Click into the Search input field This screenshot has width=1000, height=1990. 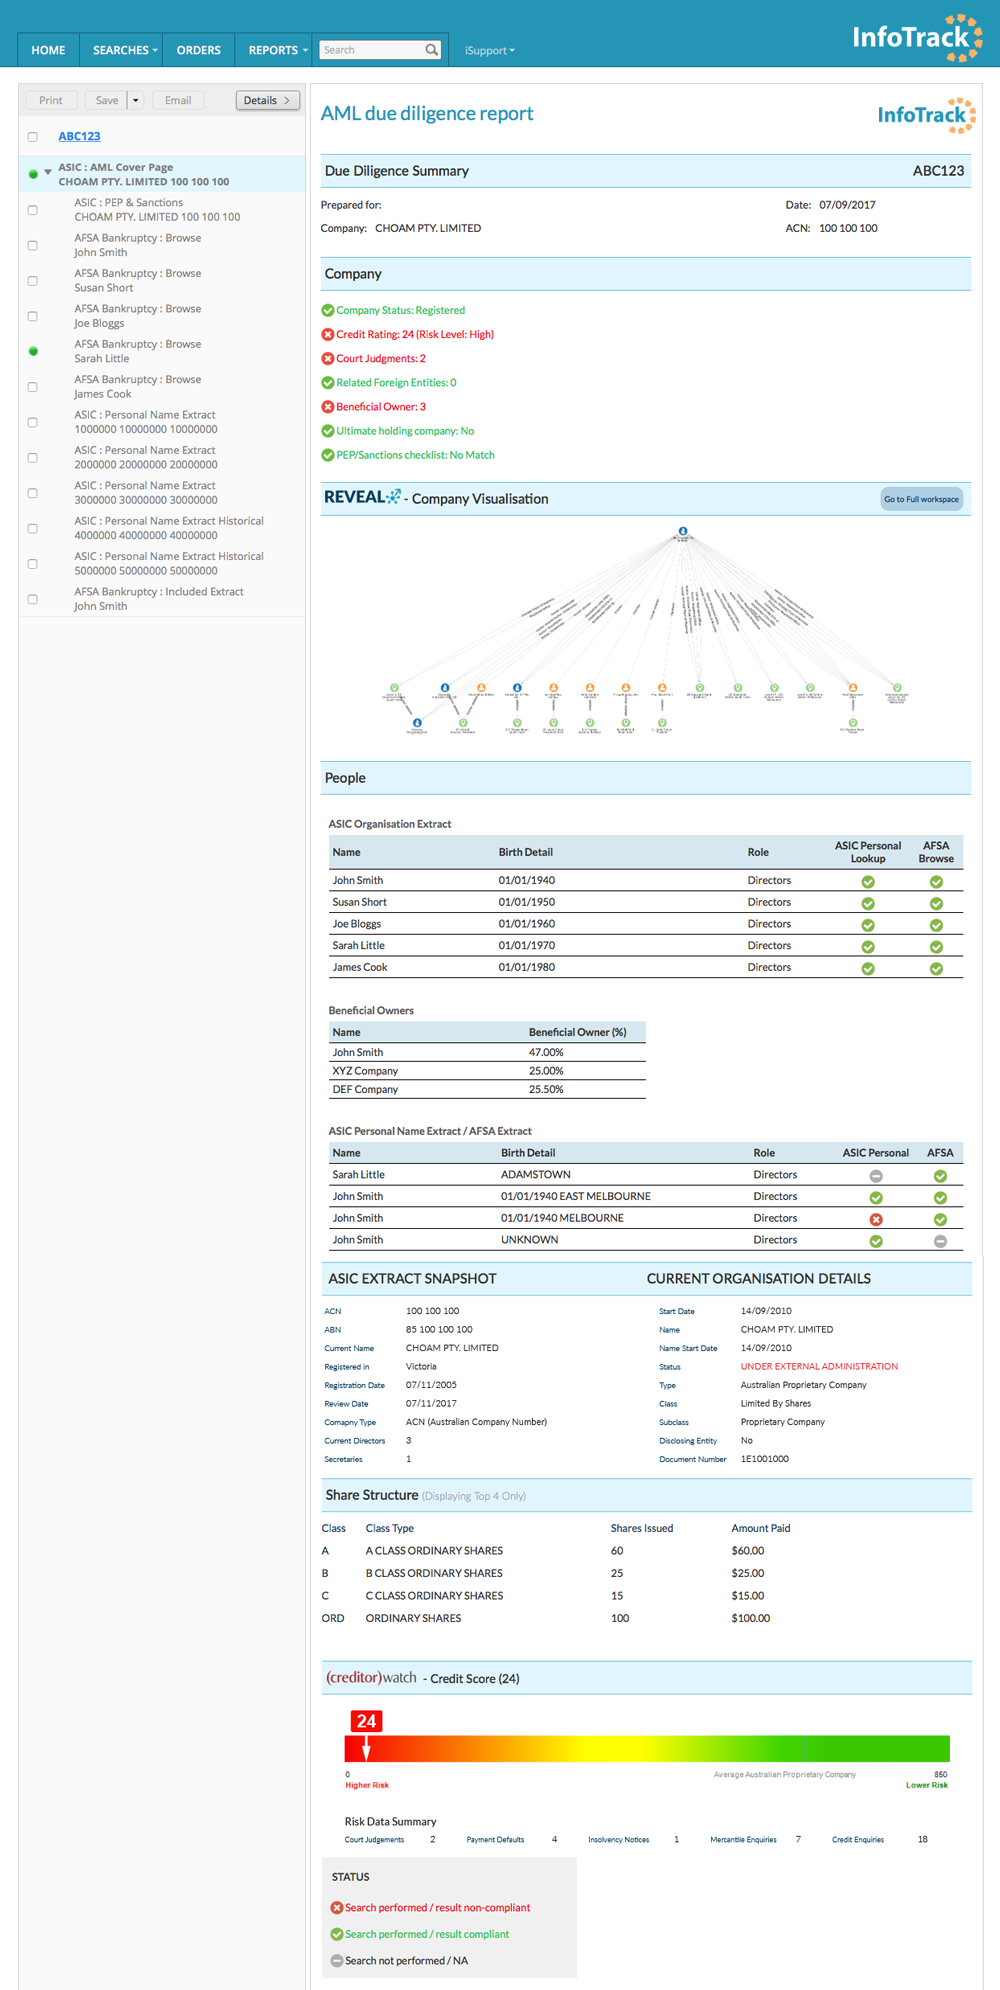pos(372,50)
